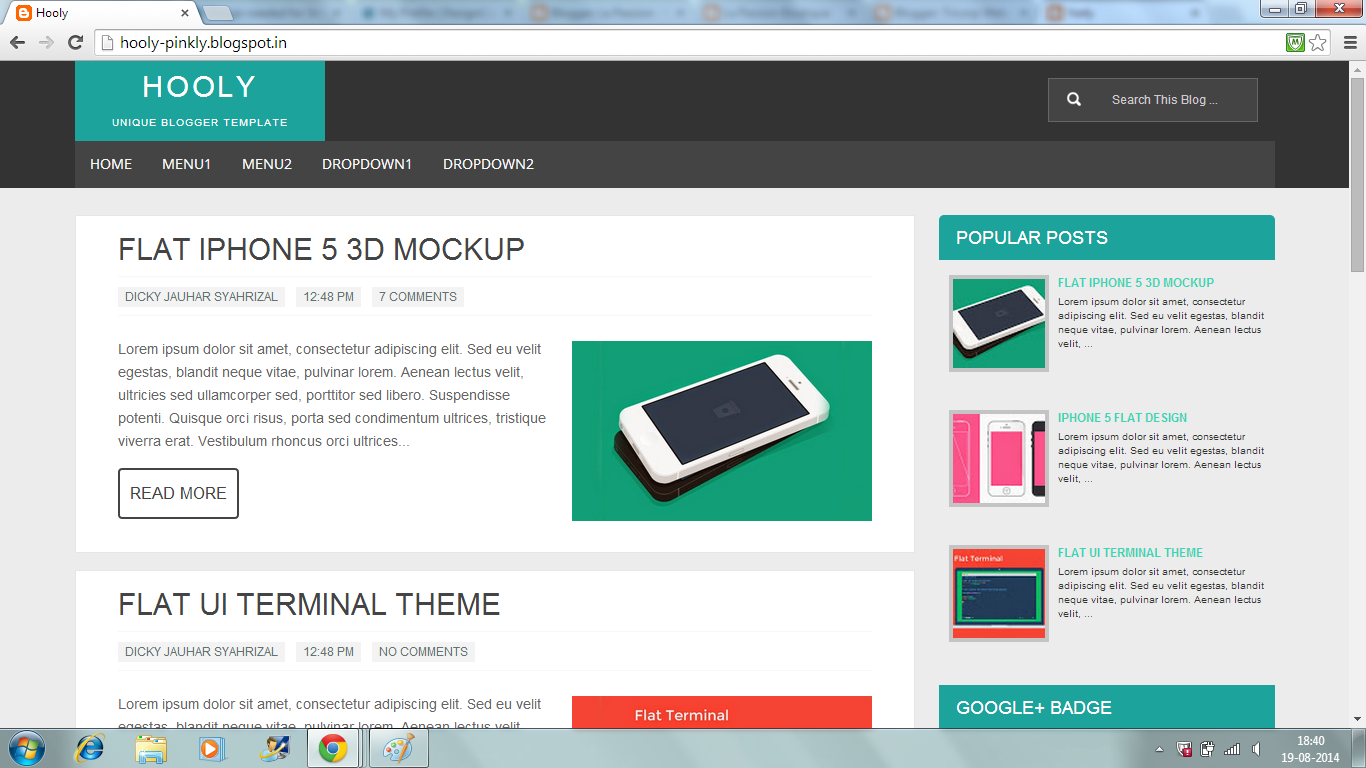Click the IPHONE 5 FLAT DESIGN post thumbnail

click(998, 458)
